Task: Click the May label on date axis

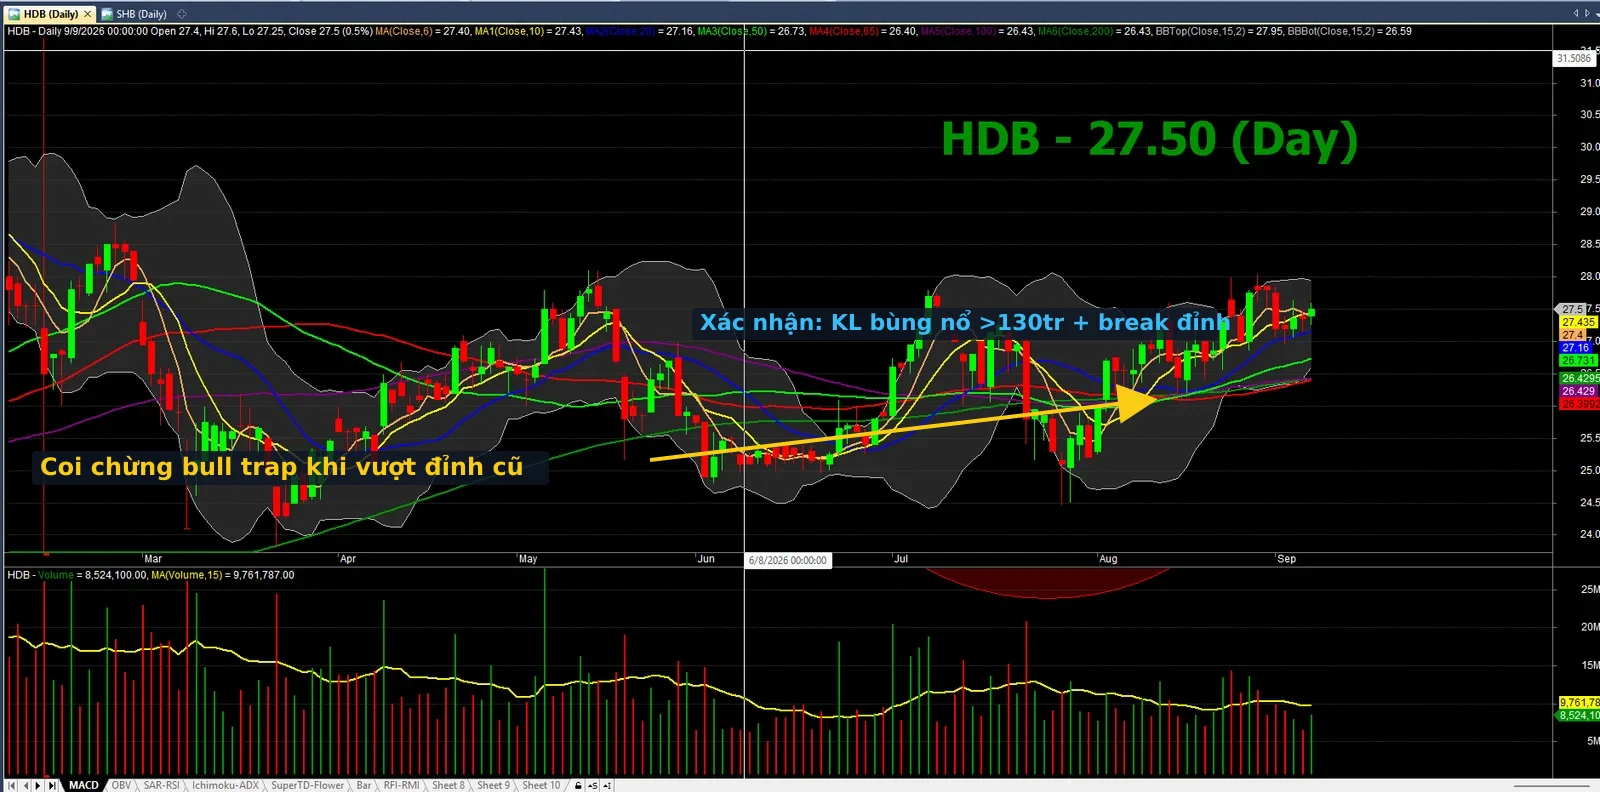Action: coord(528,559)
